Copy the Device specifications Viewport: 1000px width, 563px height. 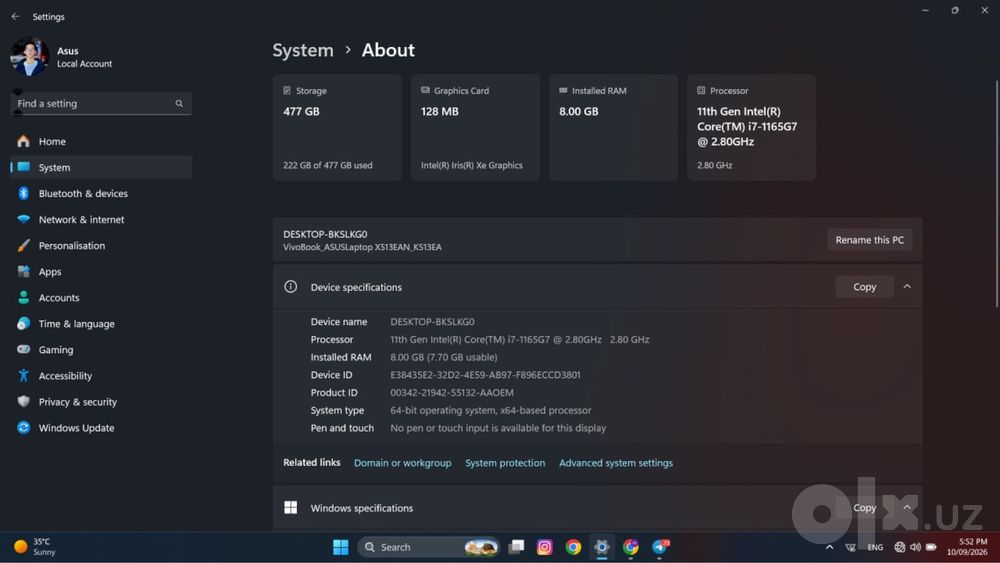point(864,288)
